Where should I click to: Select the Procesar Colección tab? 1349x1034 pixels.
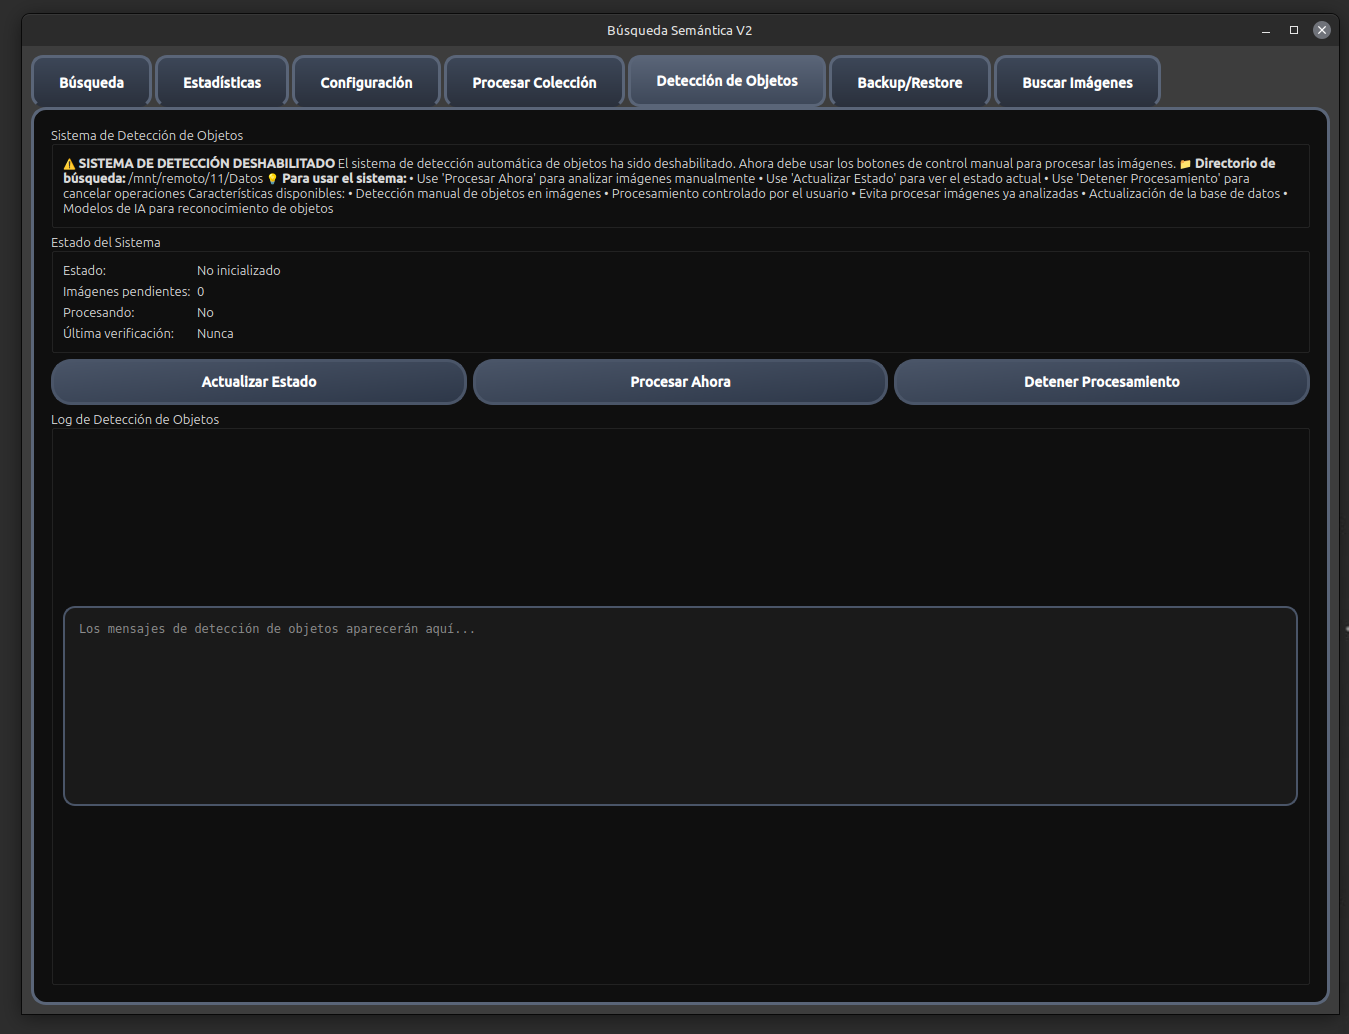point(534,82)
